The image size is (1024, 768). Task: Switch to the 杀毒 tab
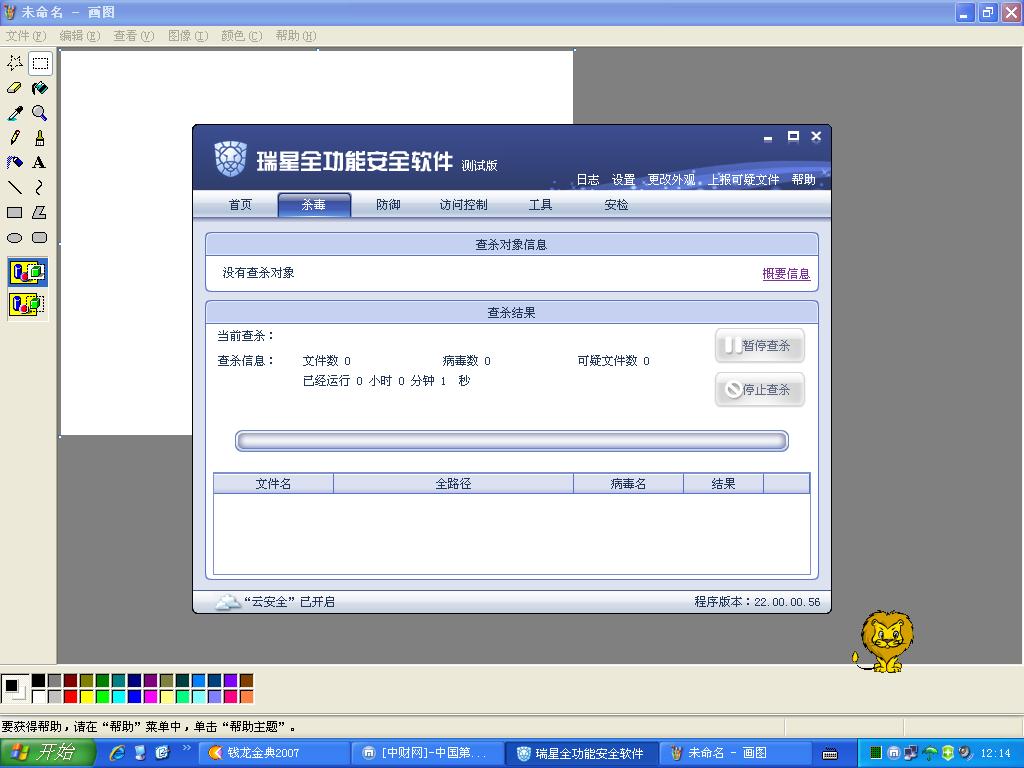(x=314, y=205)
